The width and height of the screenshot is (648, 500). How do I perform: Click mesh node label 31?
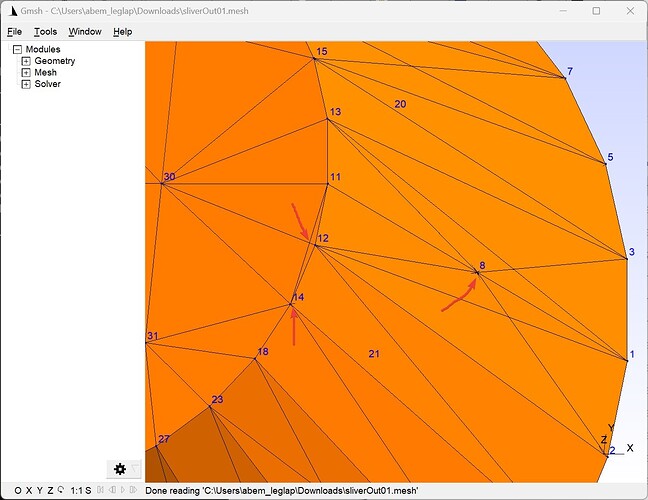pos(153,336)
